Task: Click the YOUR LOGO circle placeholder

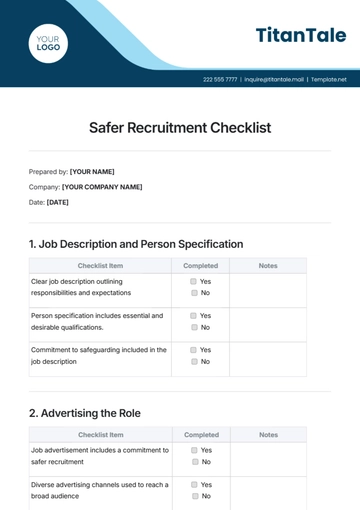Action: tap(48, 43)
